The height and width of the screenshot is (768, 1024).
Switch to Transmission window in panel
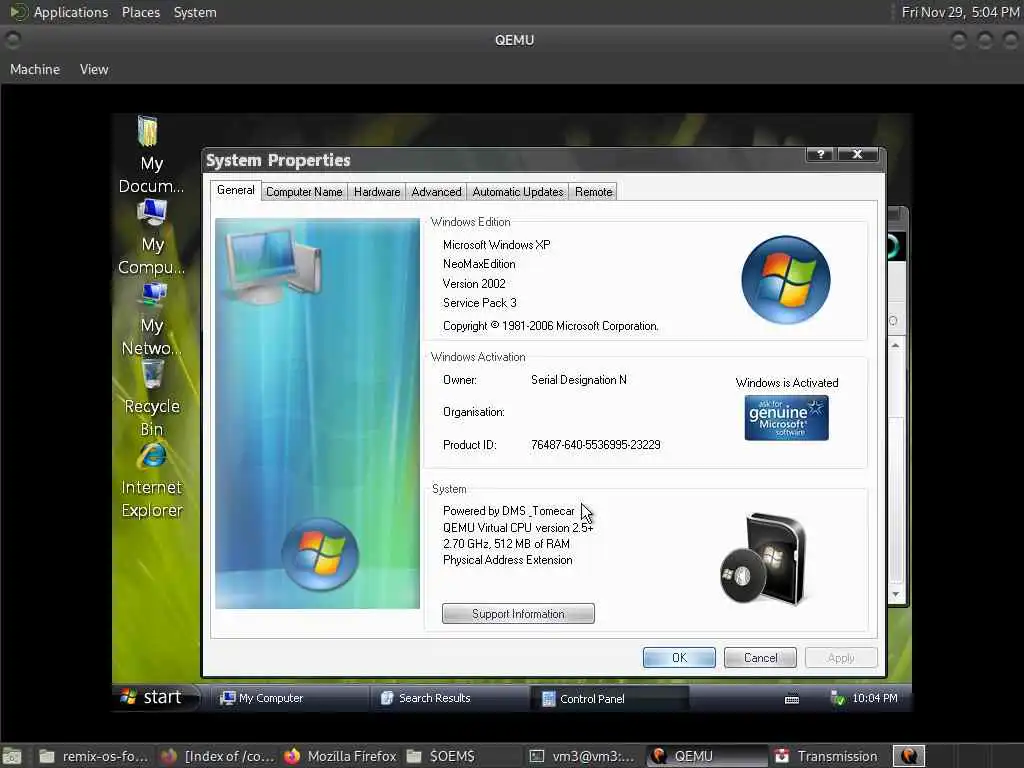point(826,756)
